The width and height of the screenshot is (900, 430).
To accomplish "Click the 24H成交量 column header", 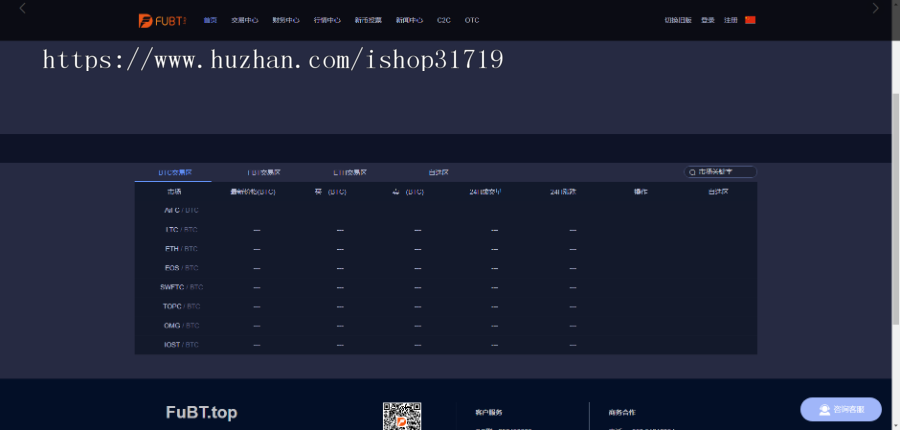I will pyautogui.click(x=485, y=192).
